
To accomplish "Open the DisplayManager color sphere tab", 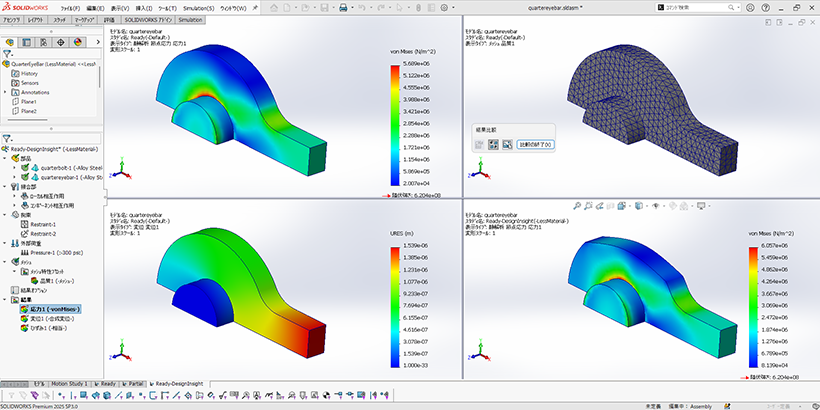I will tap(78, 42).
